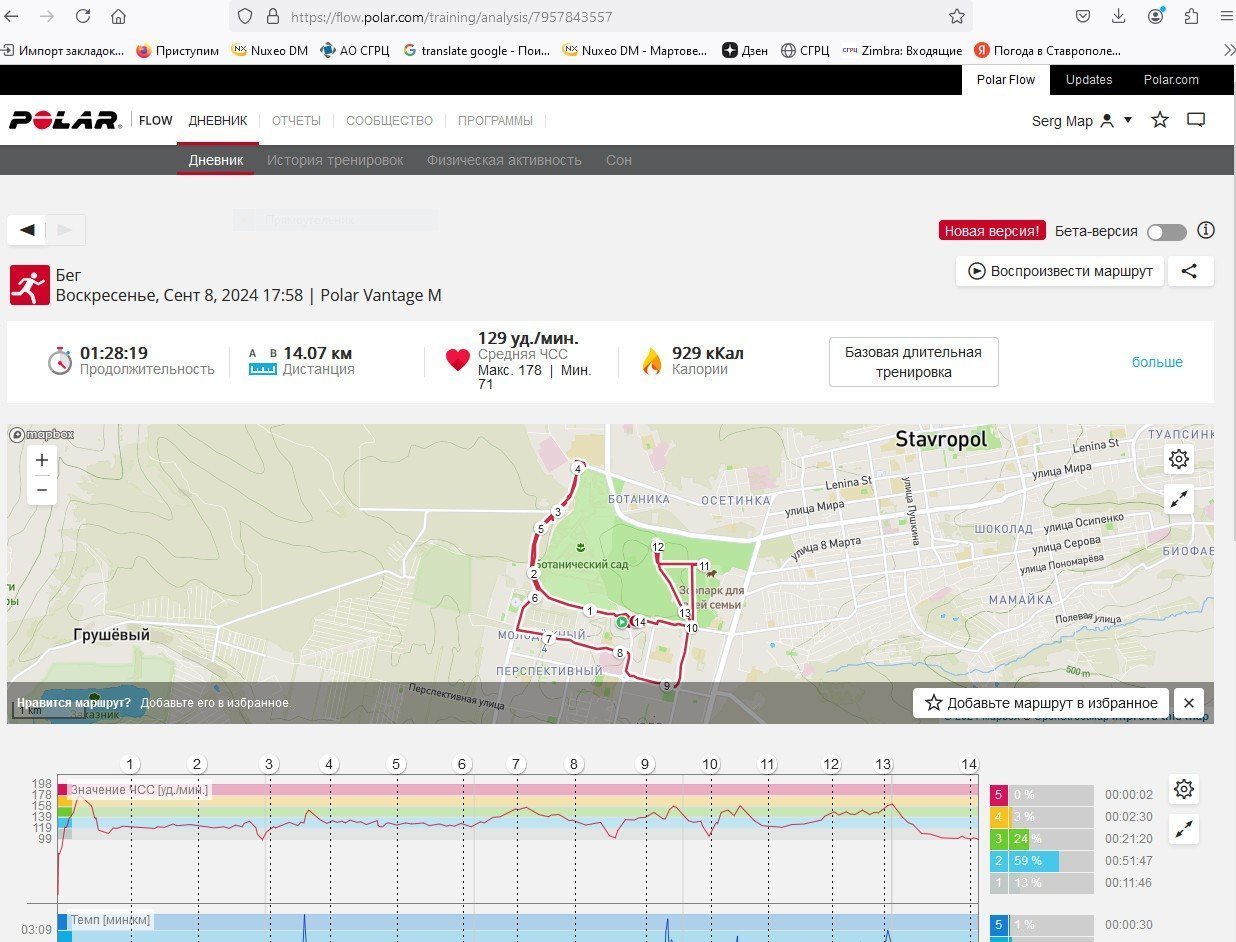The image size is (1236, 942).
Task: Open the heart rate graph settings gear
Action: click(1184, 789)
